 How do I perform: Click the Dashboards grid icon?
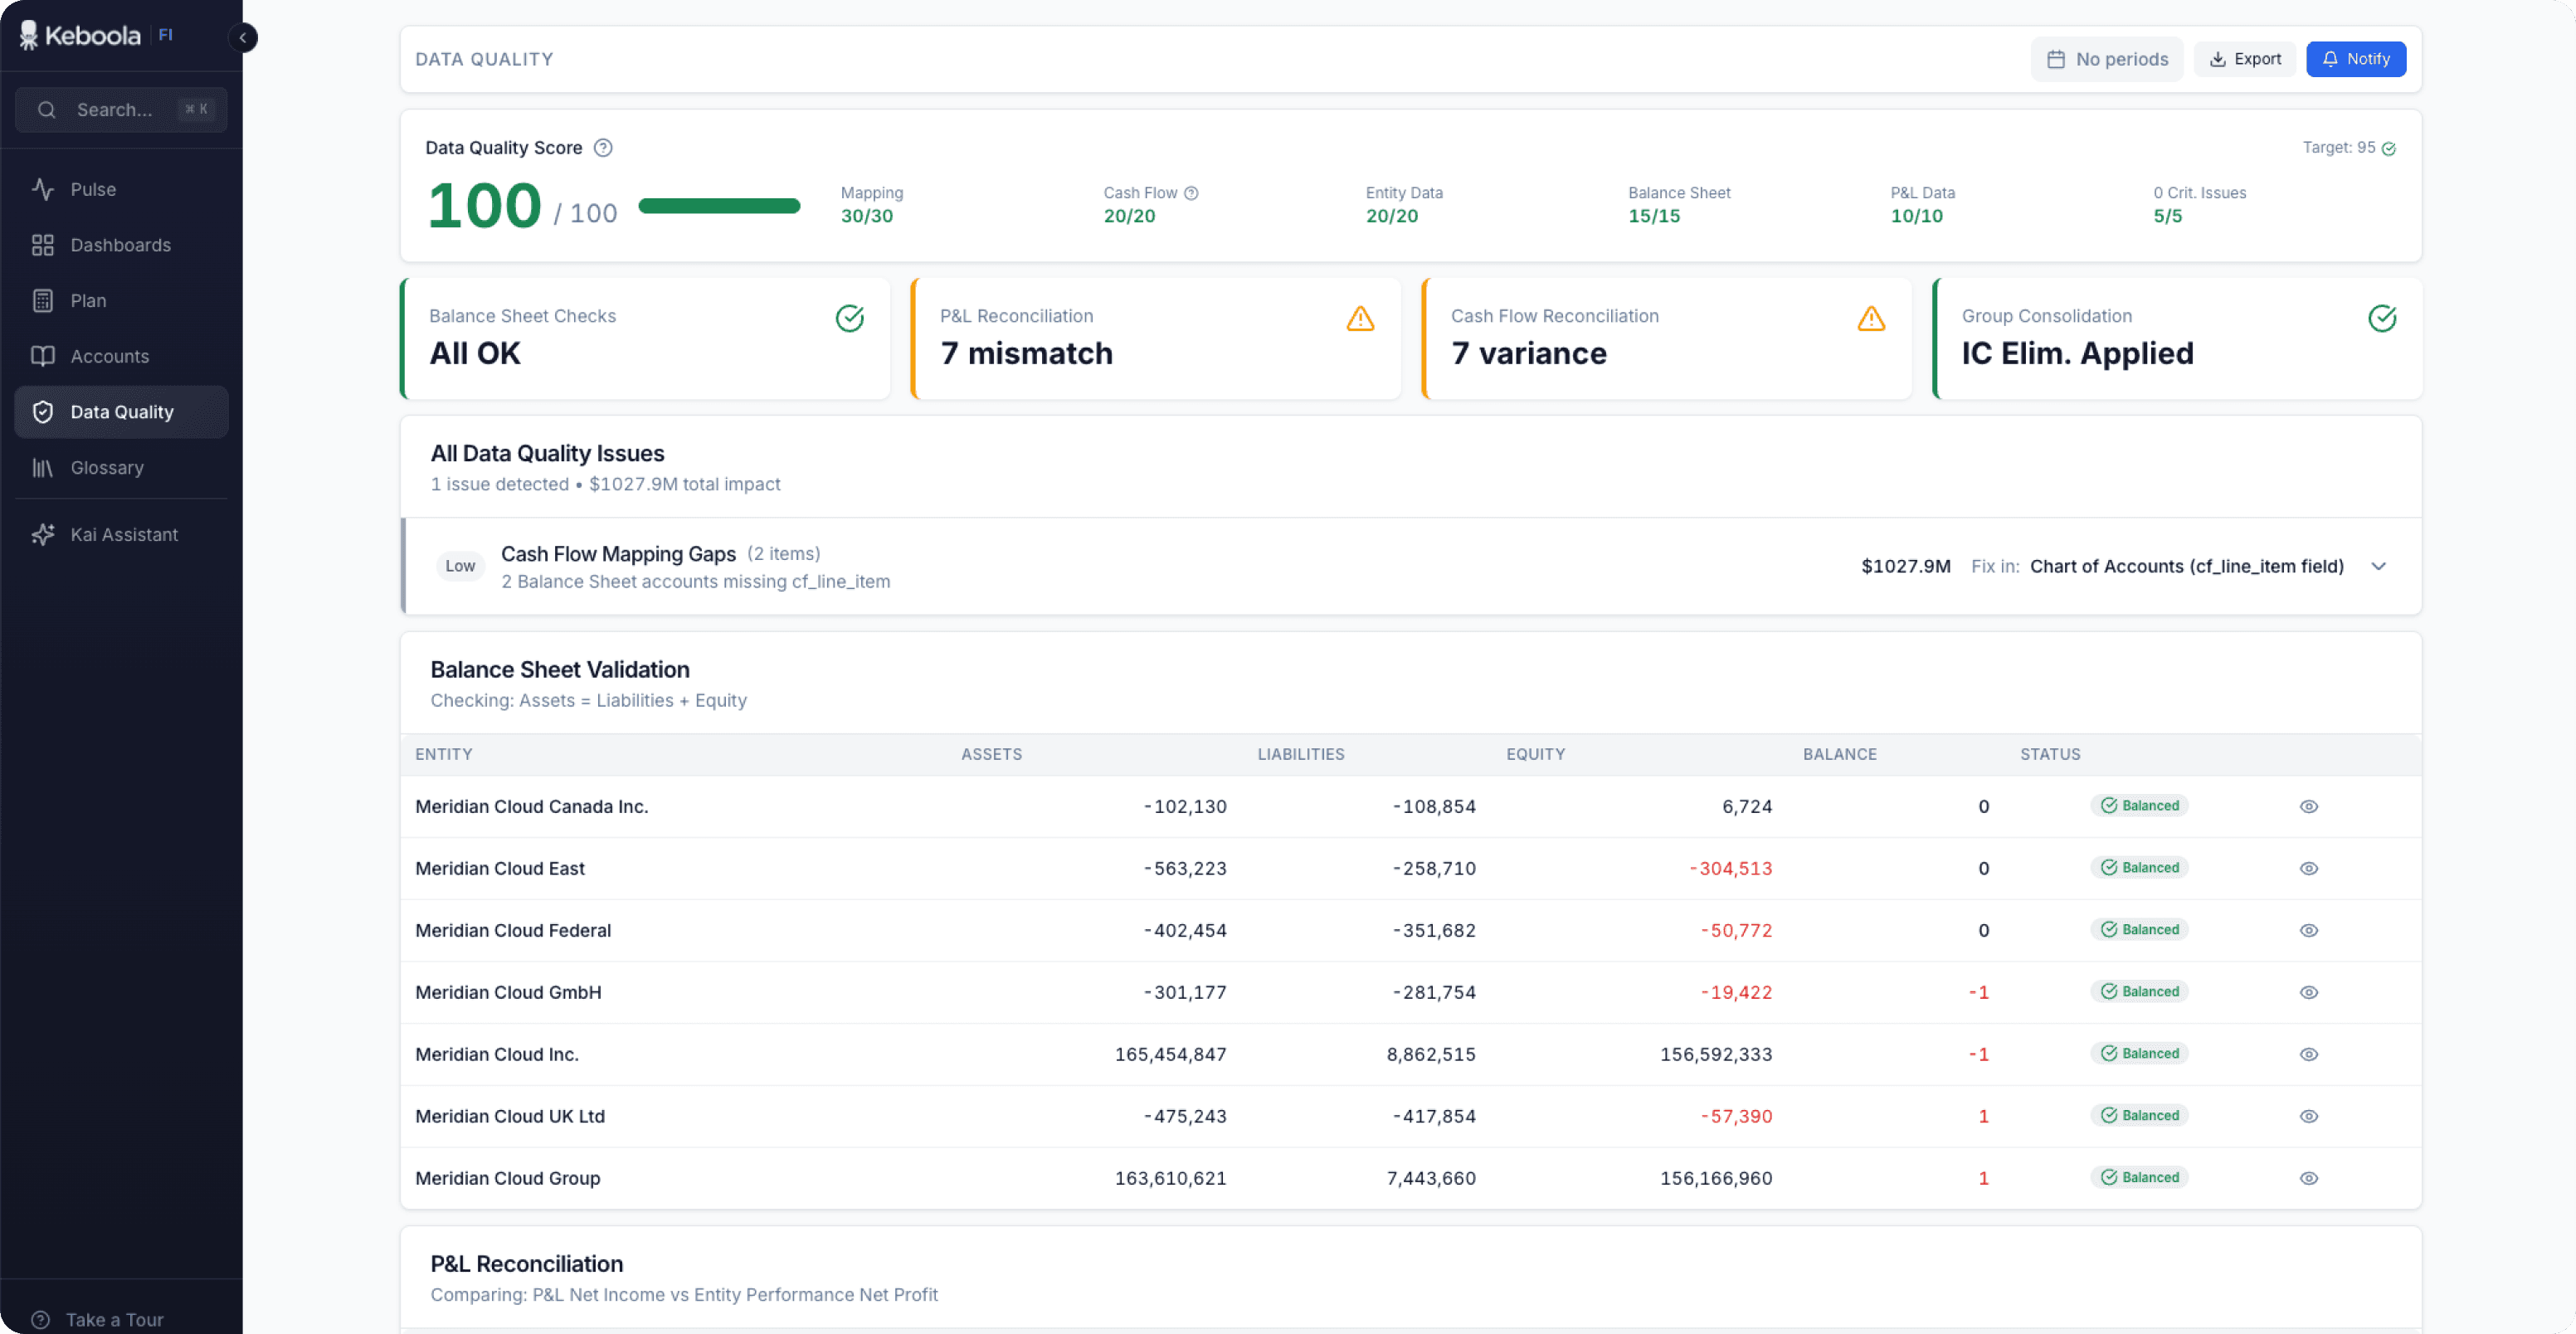[x=43, y=245]
